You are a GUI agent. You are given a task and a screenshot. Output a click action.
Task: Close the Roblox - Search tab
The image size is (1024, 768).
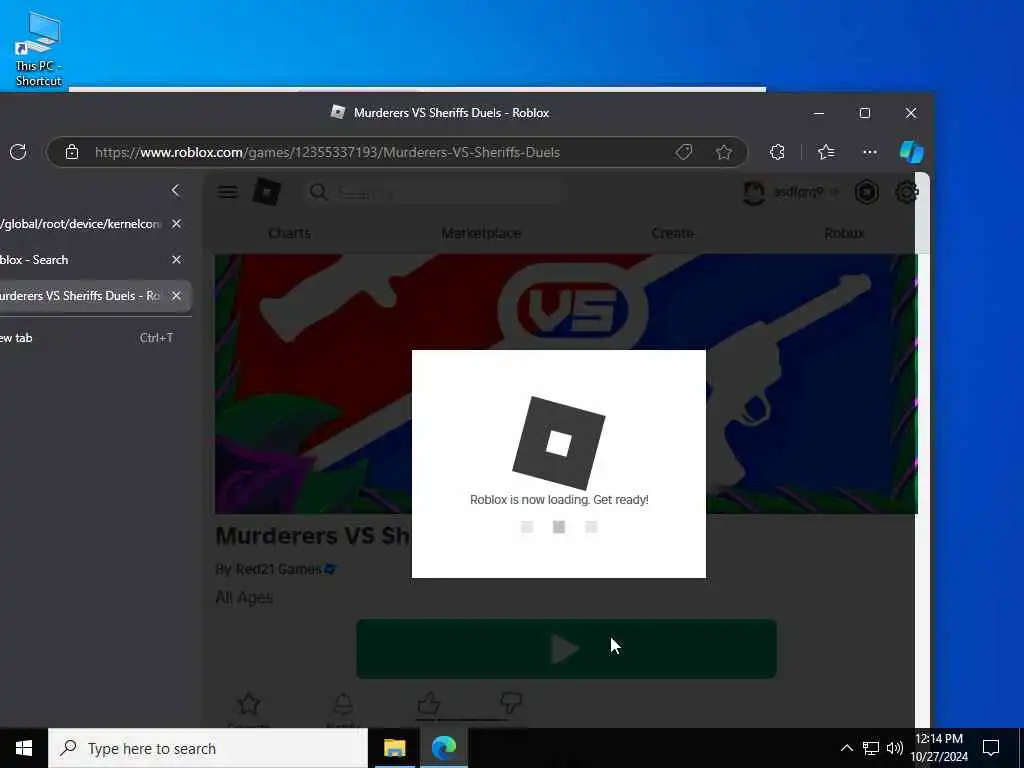click(176, 259)
